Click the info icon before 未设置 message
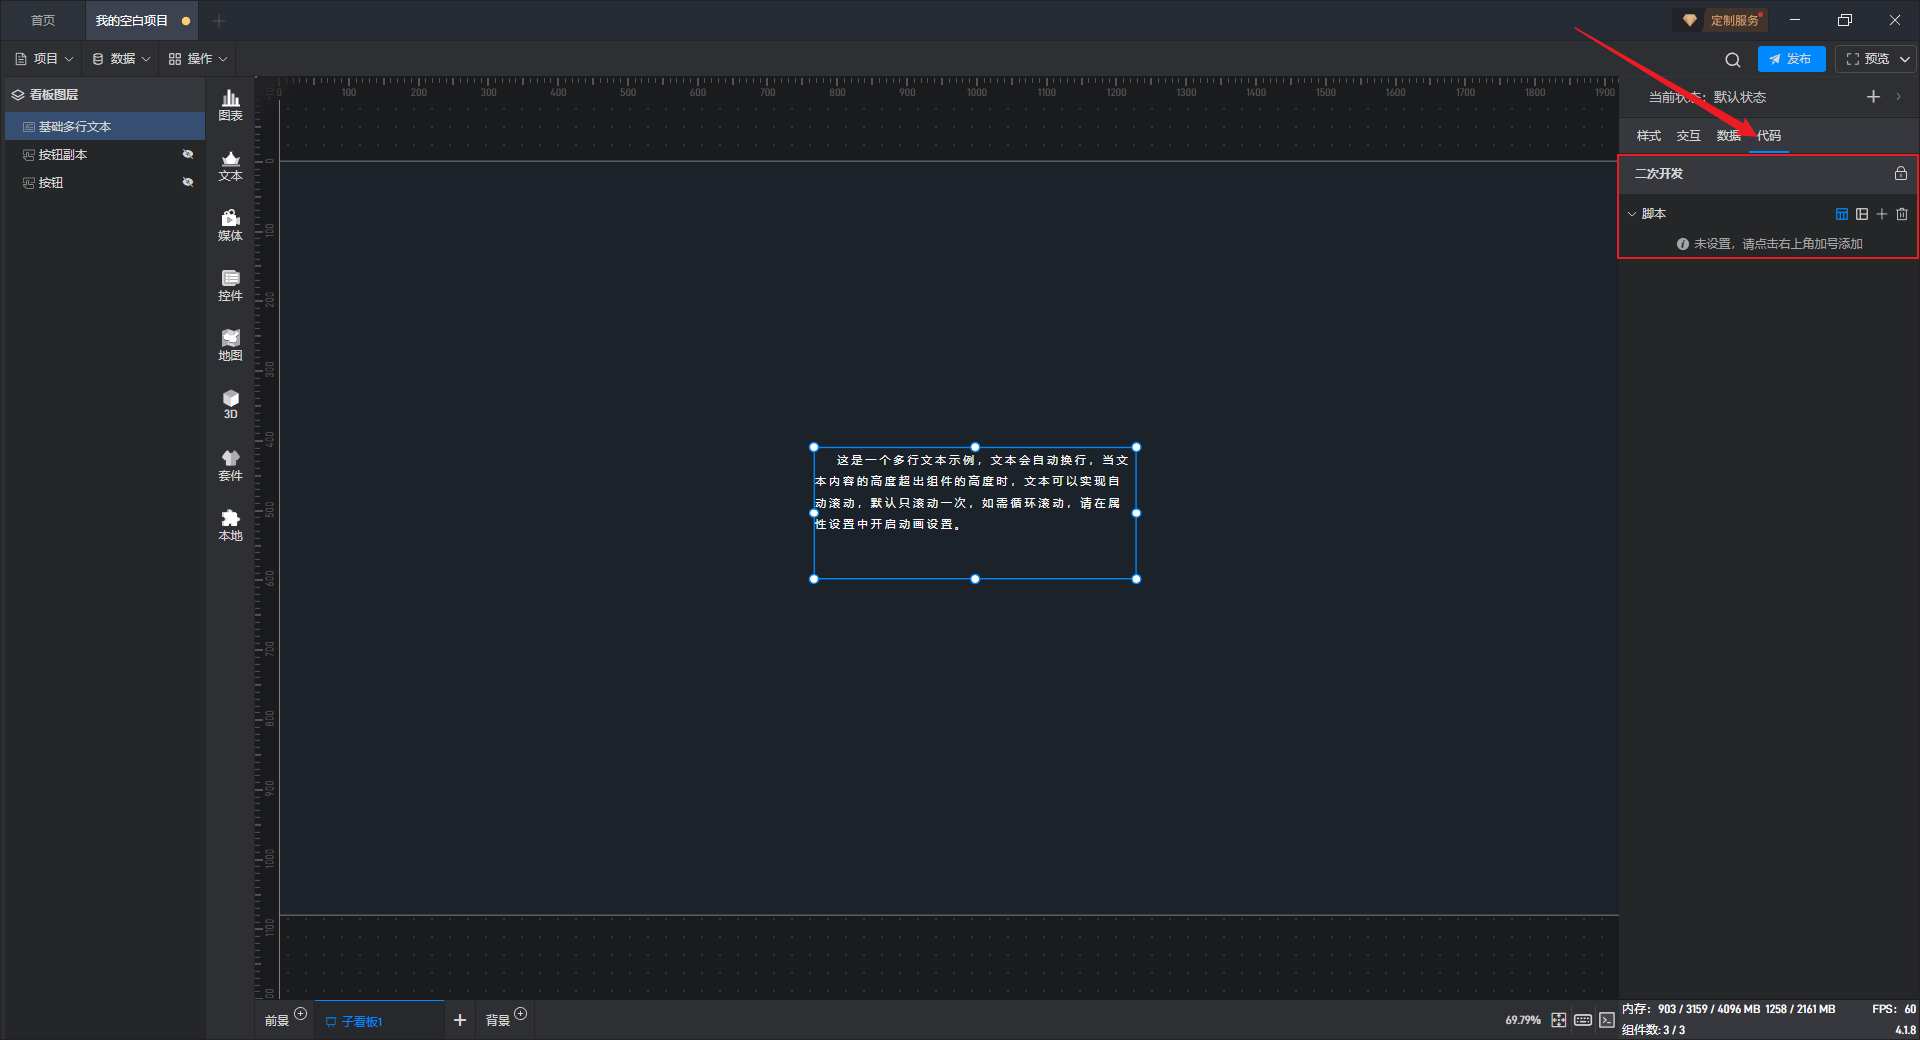The width and height of the screenshot is (1920, 1040). [1683, 244]
